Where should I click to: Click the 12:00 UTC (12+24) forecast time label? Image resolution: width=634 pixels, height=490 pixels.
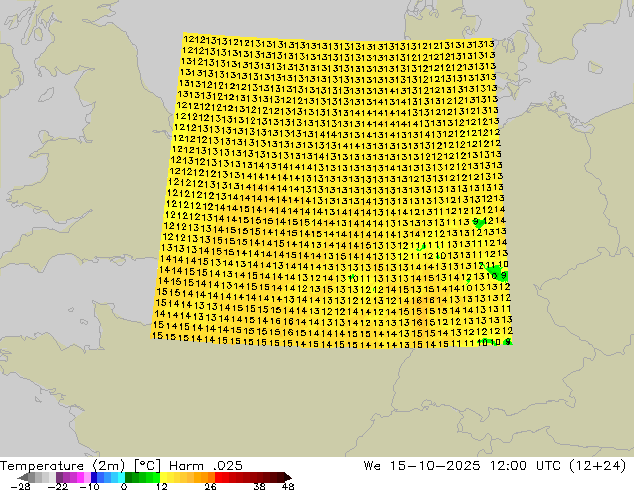coord(558,466)
